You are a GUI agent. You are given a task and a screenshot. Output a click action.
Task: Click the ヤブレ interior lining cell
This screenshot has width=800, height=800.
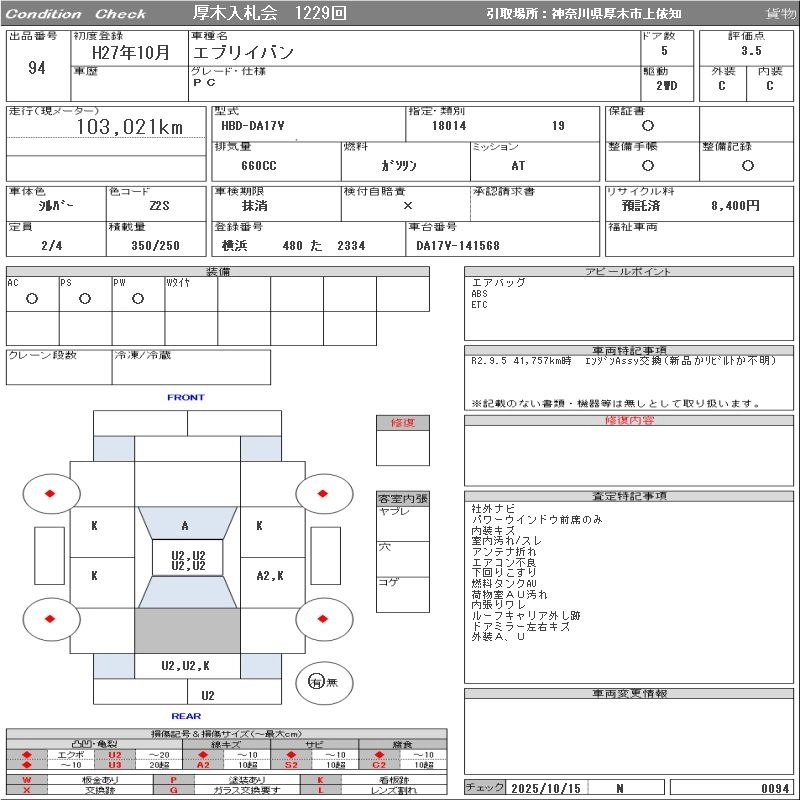coord(403,523)
